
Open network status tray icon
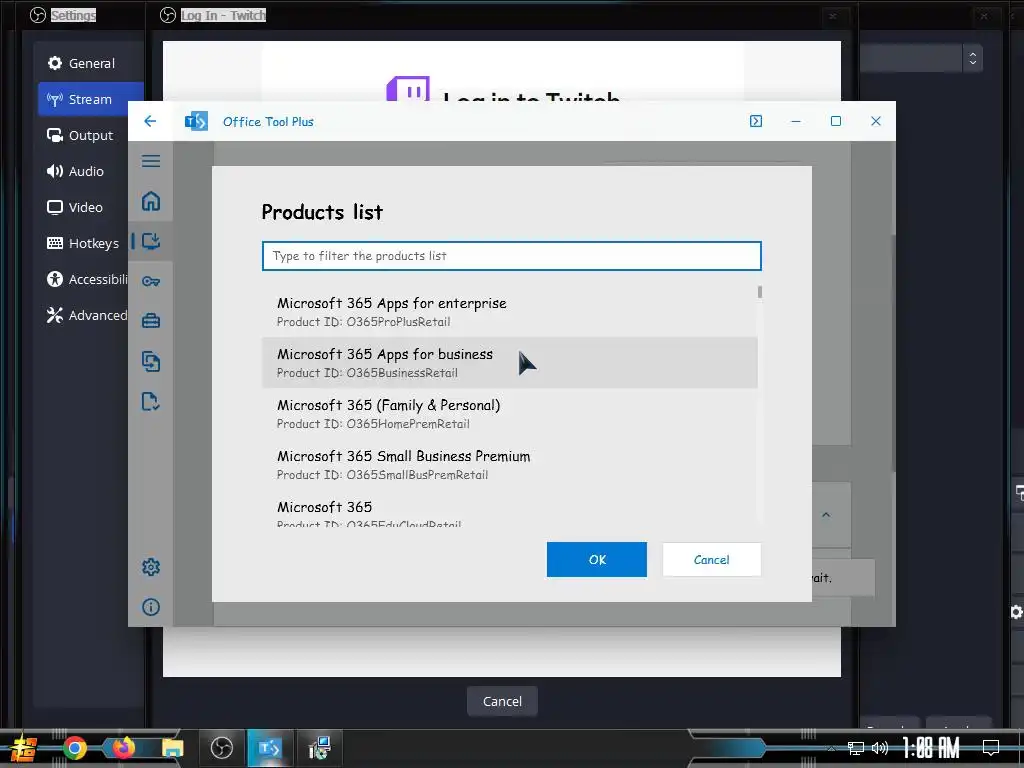coord(856,748)
